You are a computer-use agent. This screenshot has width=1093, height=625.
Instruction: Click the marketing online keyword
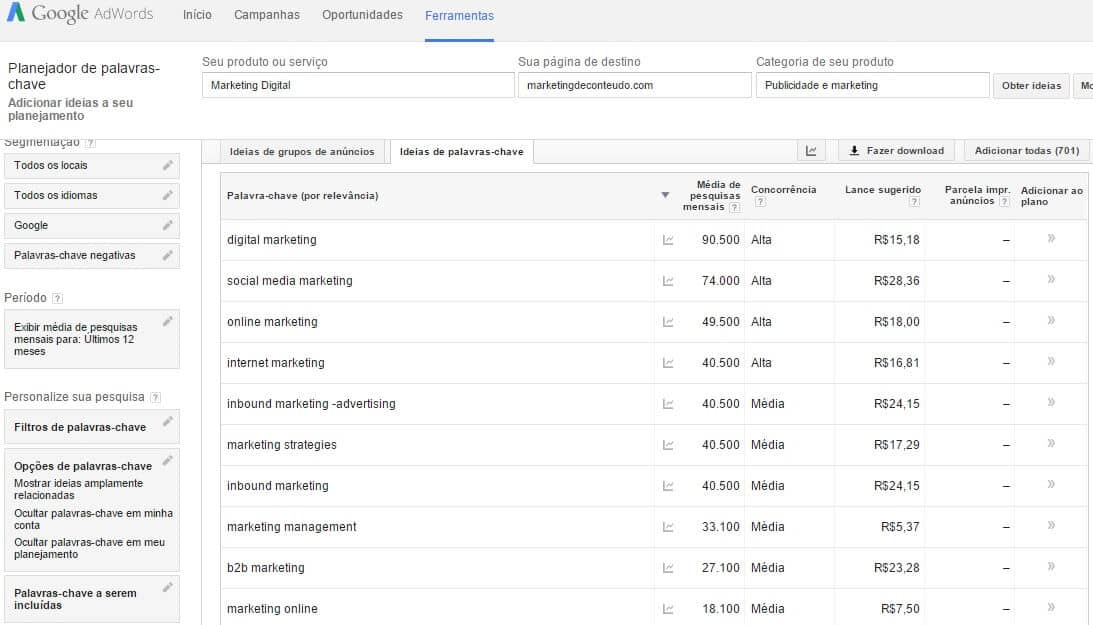click(x=272, y=609)
